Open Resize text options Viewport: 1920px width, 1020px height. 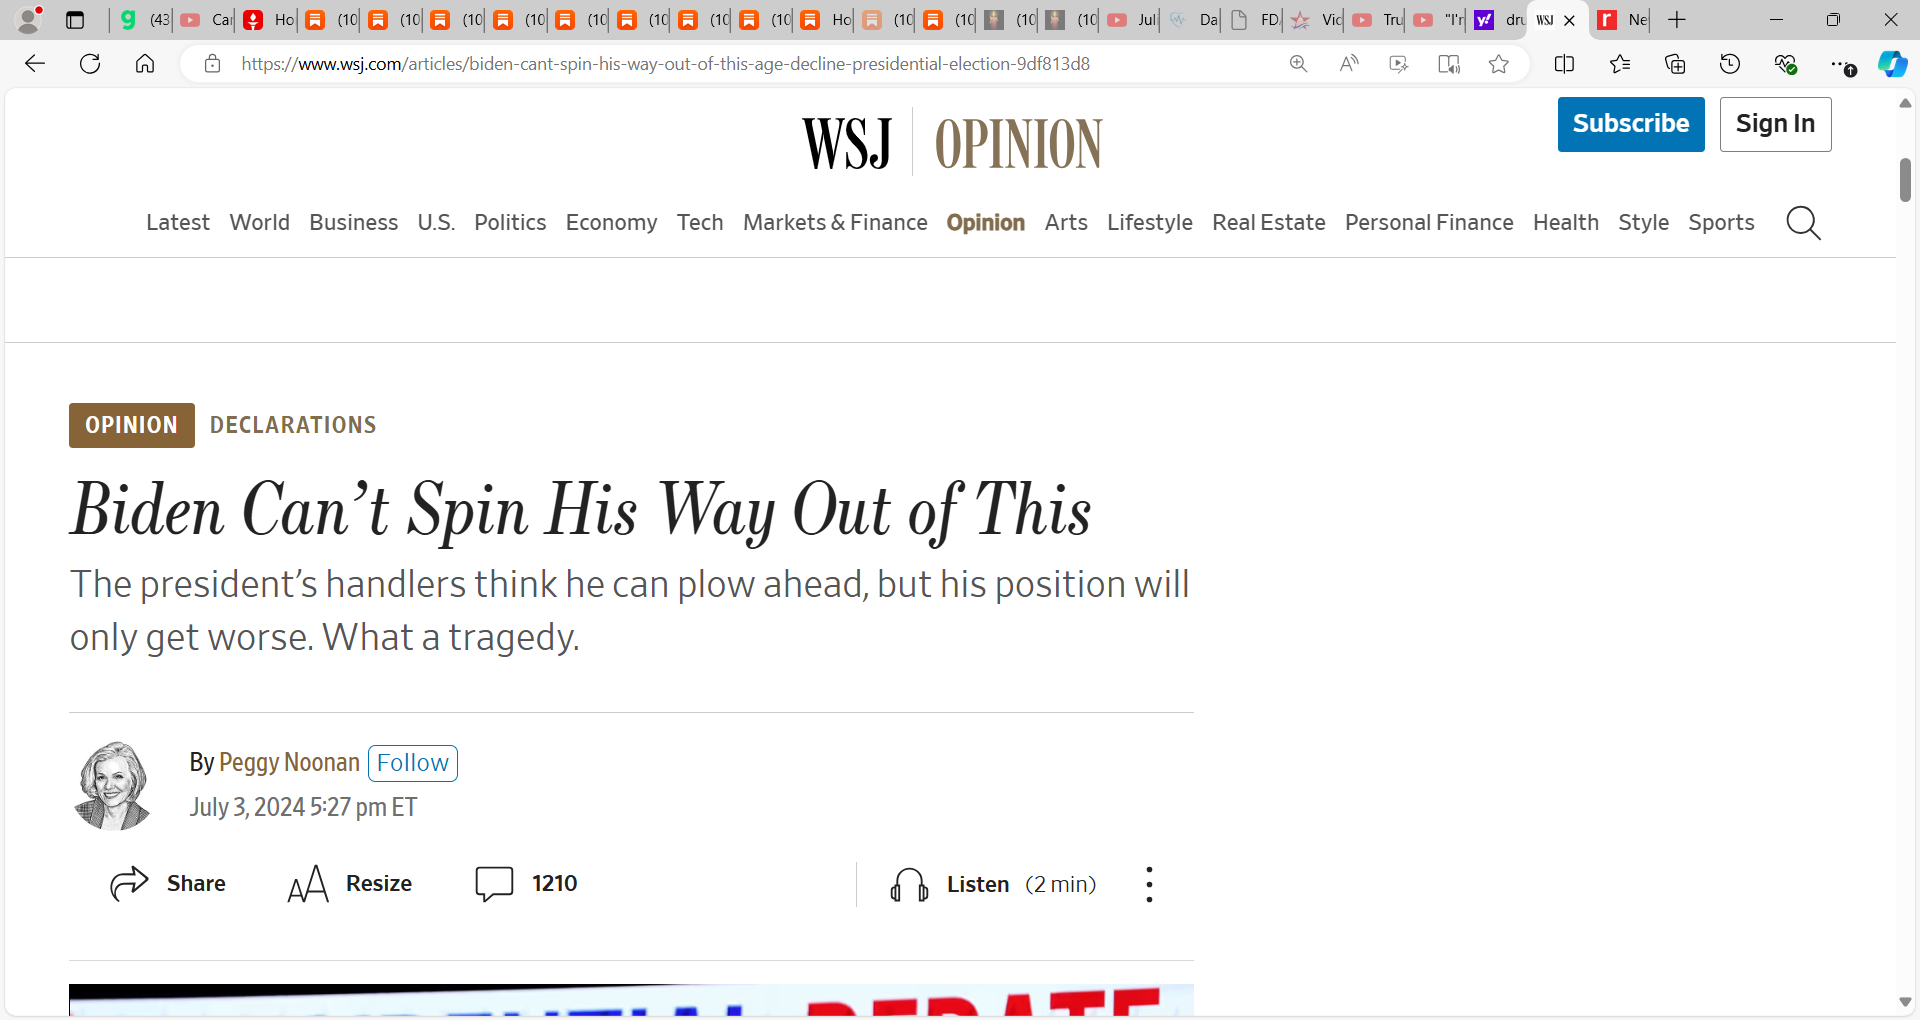350,884
